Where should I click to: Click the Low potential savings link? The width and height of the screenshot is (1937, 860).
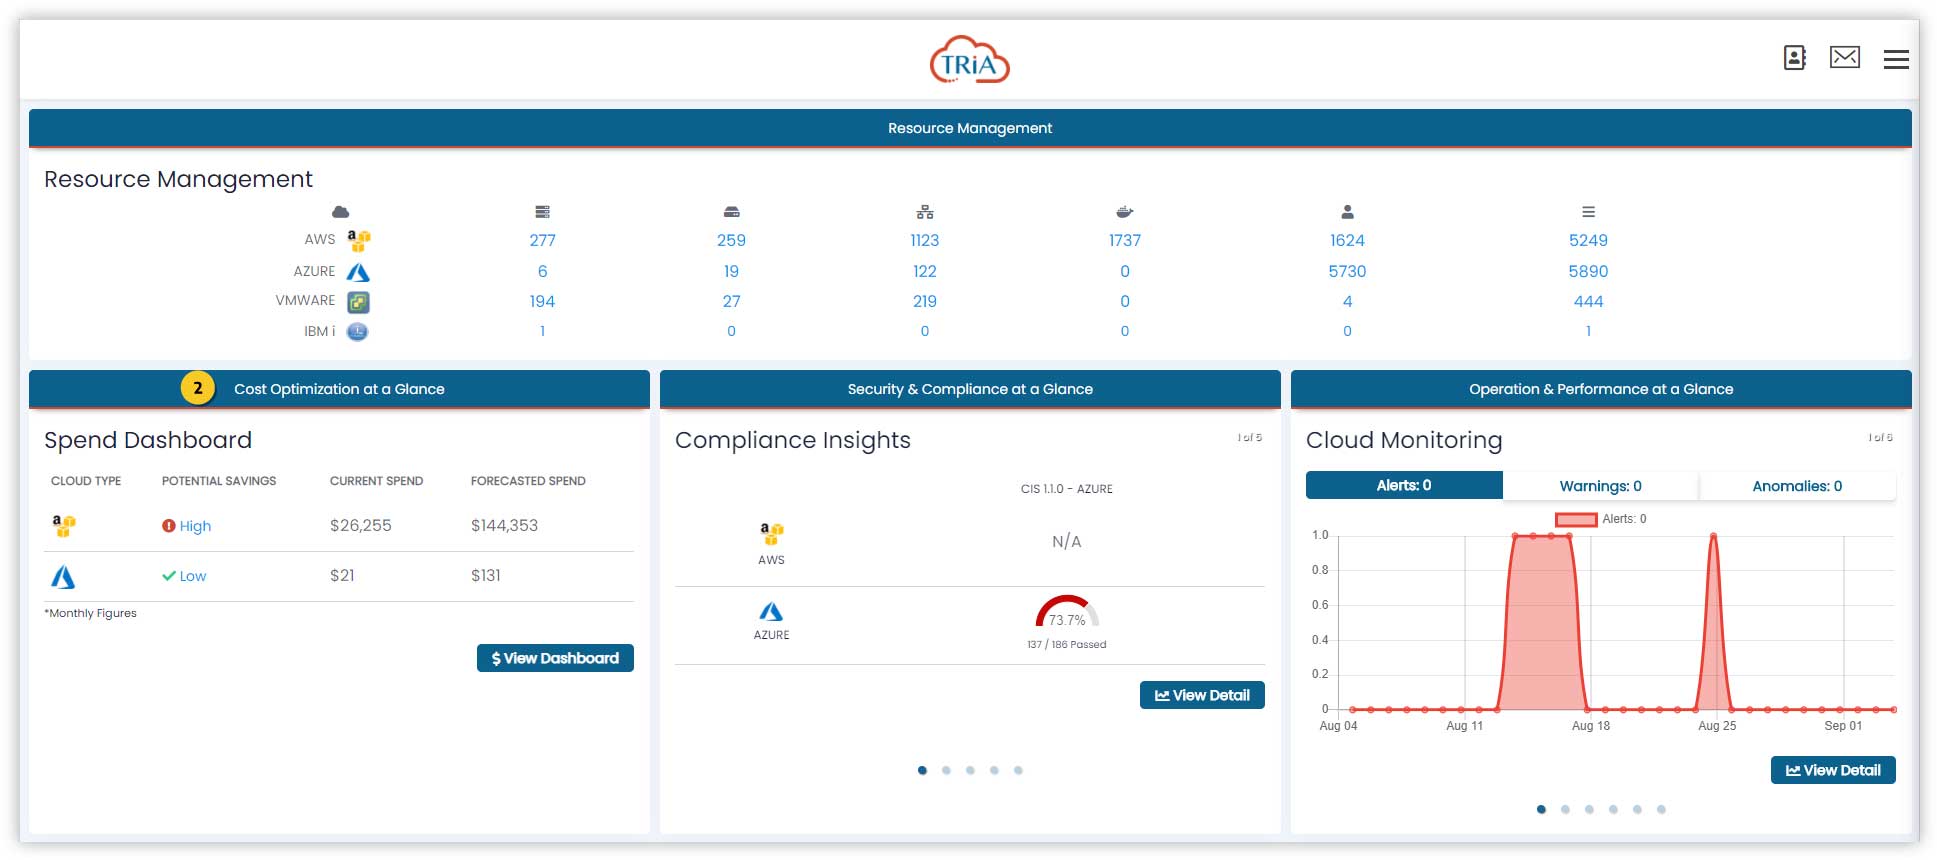(193, 576)
